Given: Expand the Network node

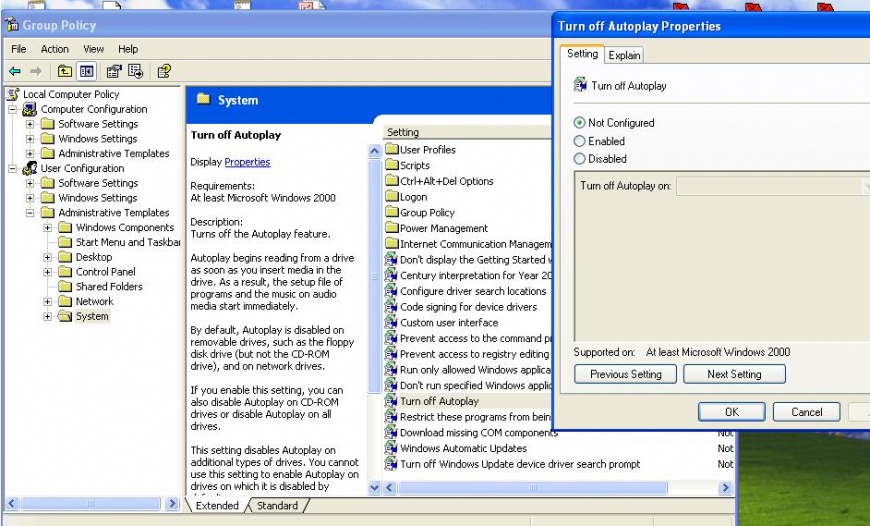Looking at the screenshot, I should tap(48, 301).
